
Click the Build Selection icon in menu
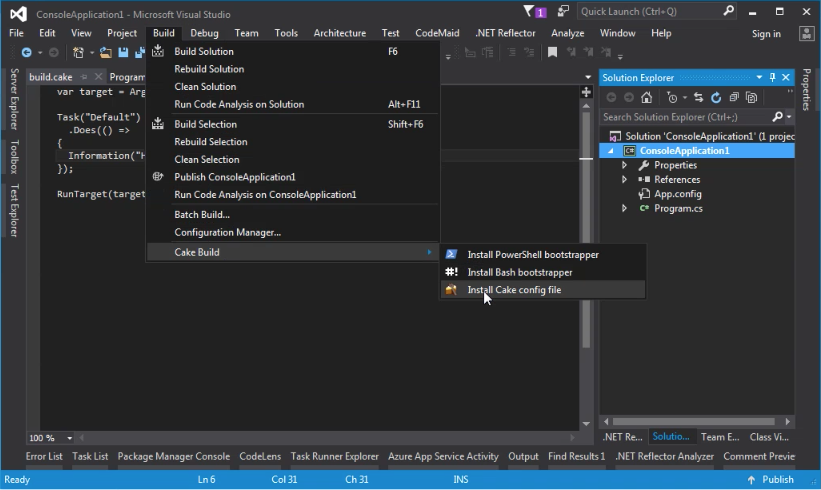point(158,124)
